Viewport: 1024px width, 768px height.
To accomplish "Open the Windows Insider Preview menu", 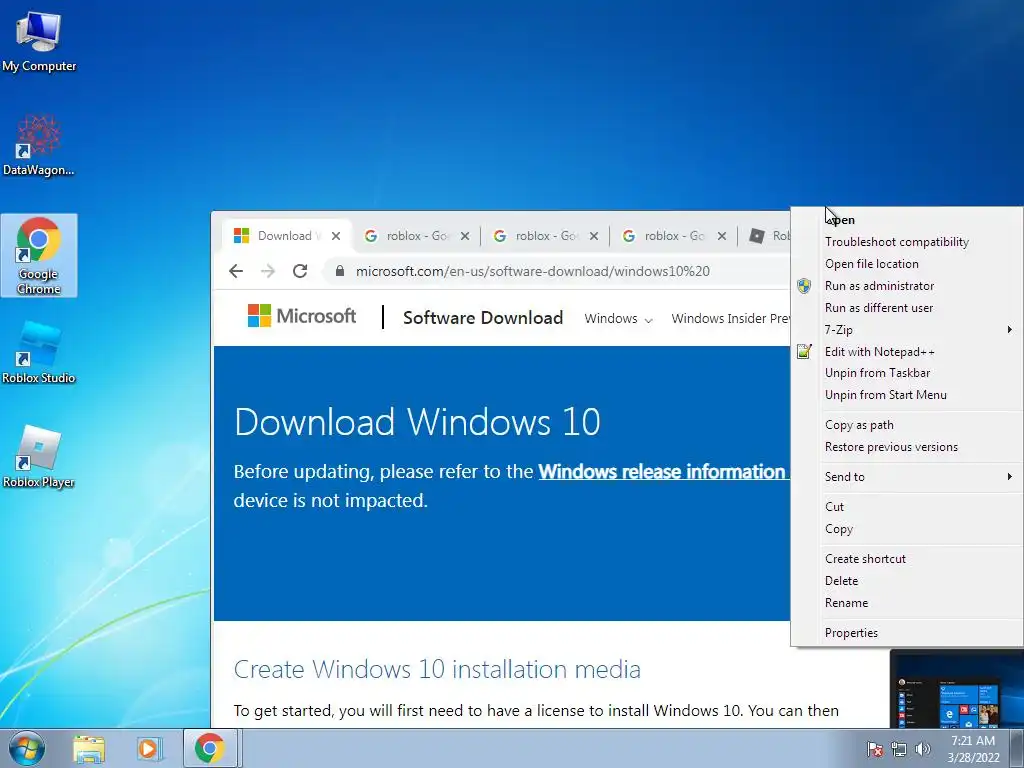I will point(730,319).
